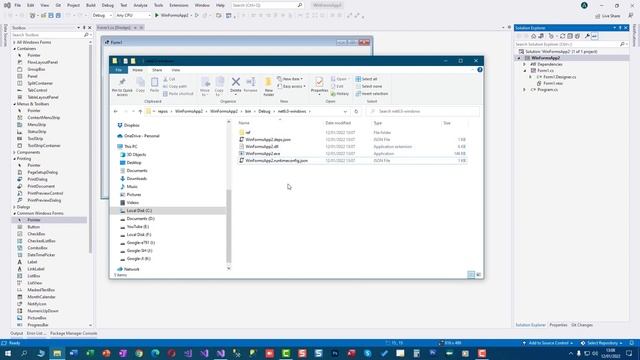Go up one folder level in Explorer
This screenshot has width=640, height=360.
(140, 111)
